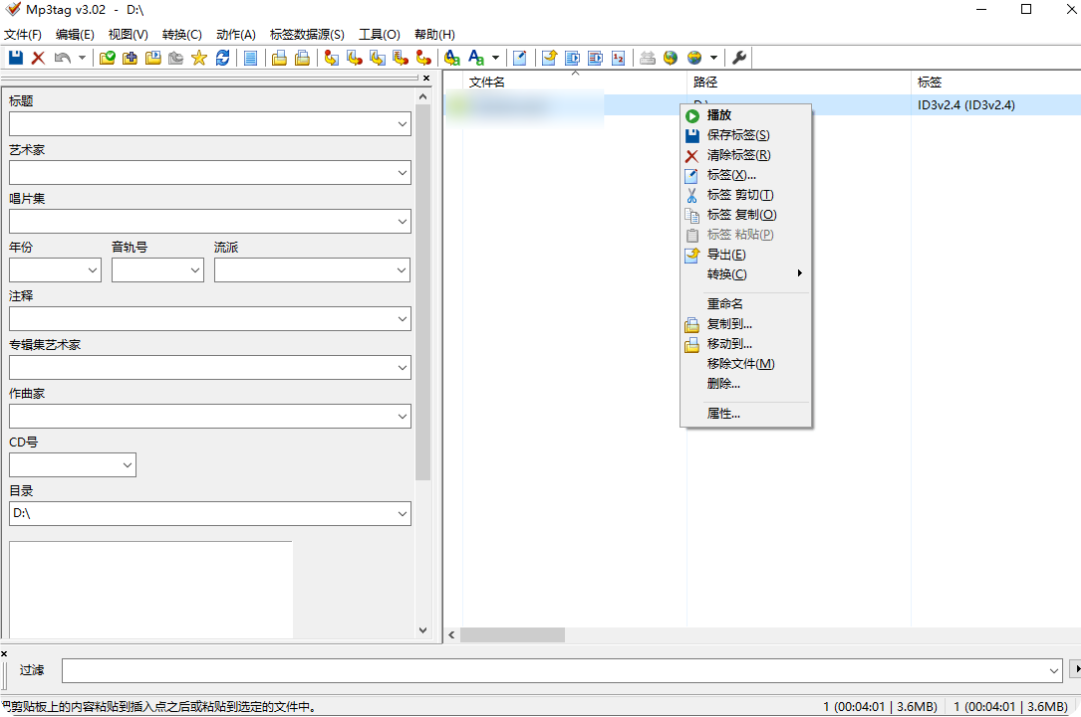Open Options using the wrench icon
Image resolution: width=1081 pixels, height=717 pixels.
pyautogui.click(x=740, y=57)
